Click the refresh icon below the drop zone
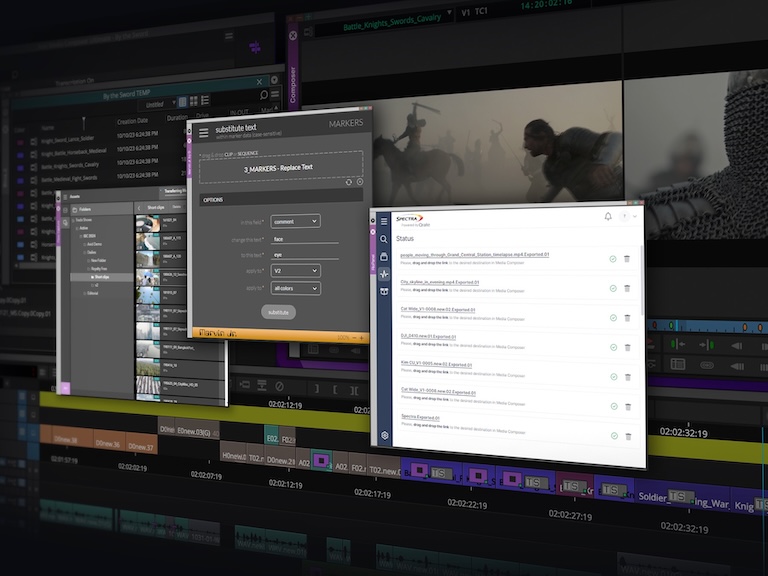 pyautogui.click(x=349, y=182)
